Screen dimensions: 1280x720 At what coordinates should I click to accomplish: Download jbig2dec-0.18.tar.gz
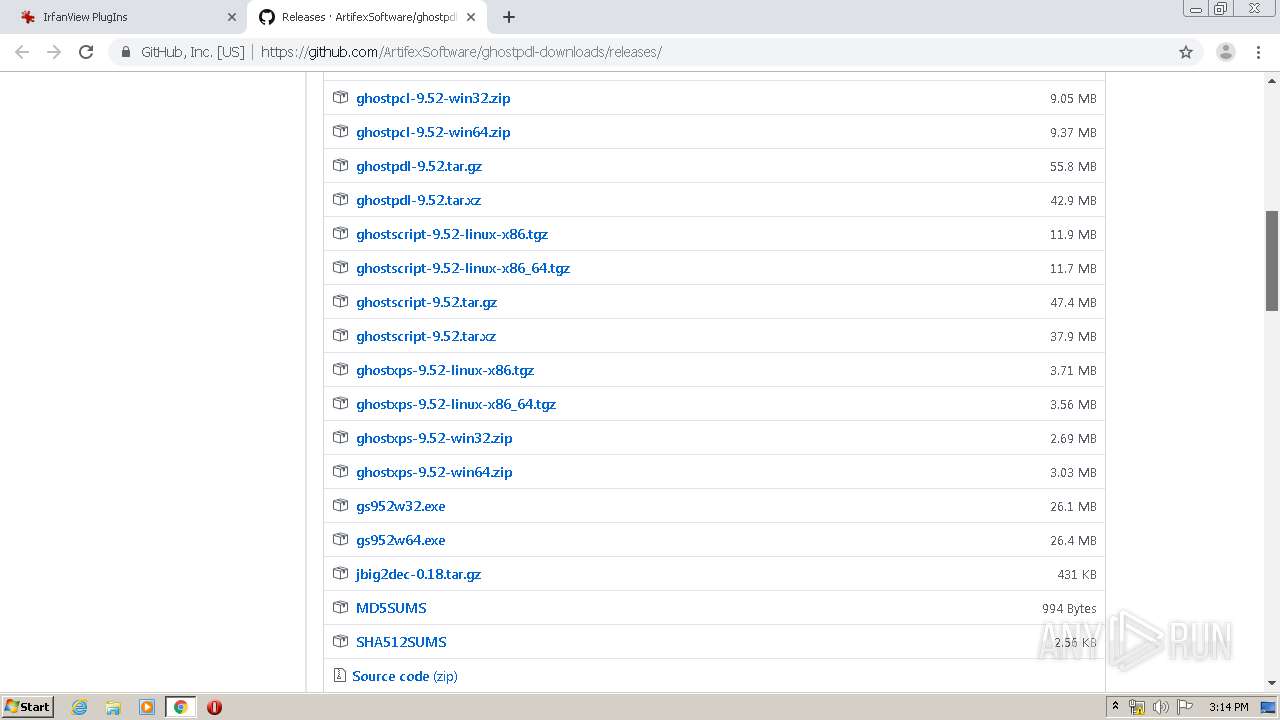click(418, 574)
